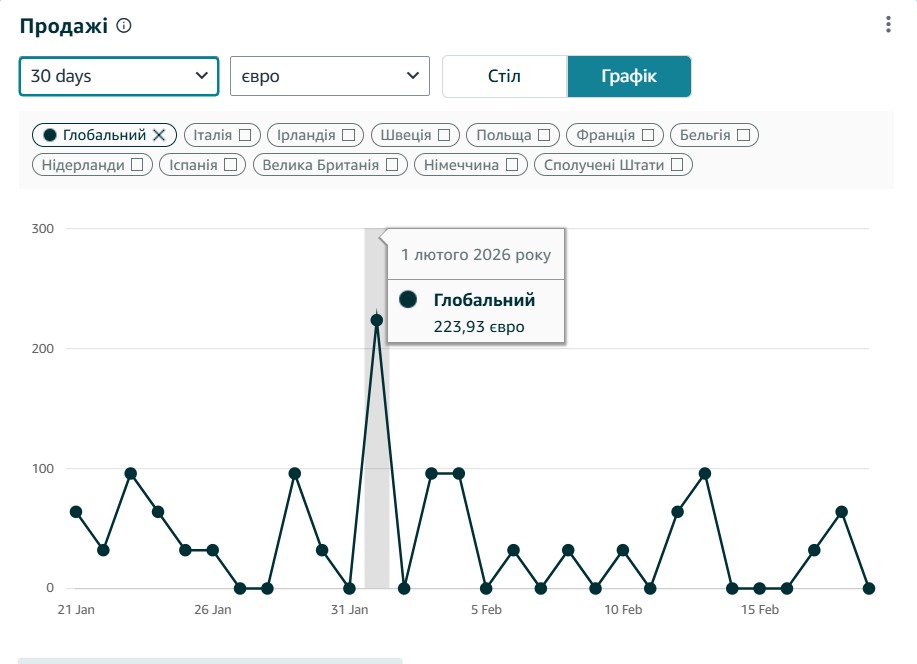This screenshot has width=917, height=664.
Task: Click the tooltip date 1 лютого 2026 року
Action: tap(476, 254)
